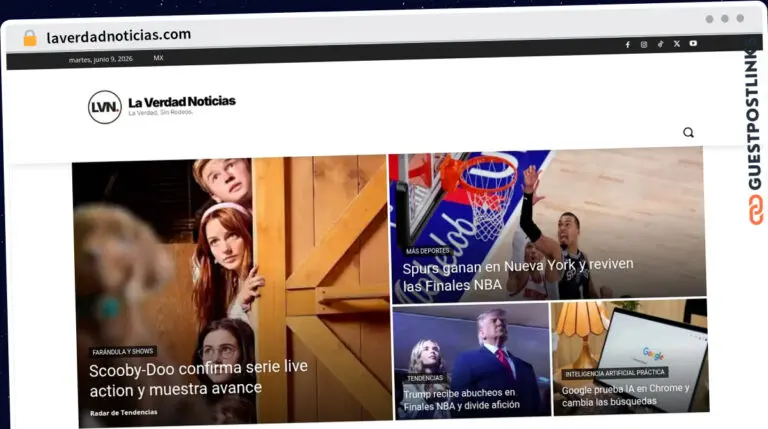Click the padlock icon in address bar
768x429 pixels.
coord(30,38)
